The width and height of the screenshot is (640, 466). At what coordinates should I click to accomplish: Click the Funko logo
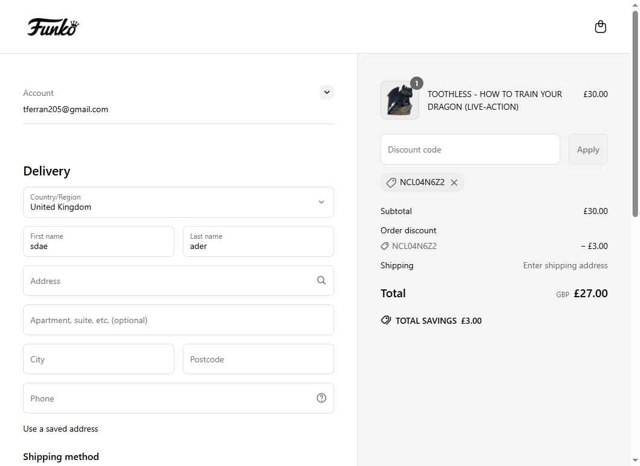pos(52,27)
